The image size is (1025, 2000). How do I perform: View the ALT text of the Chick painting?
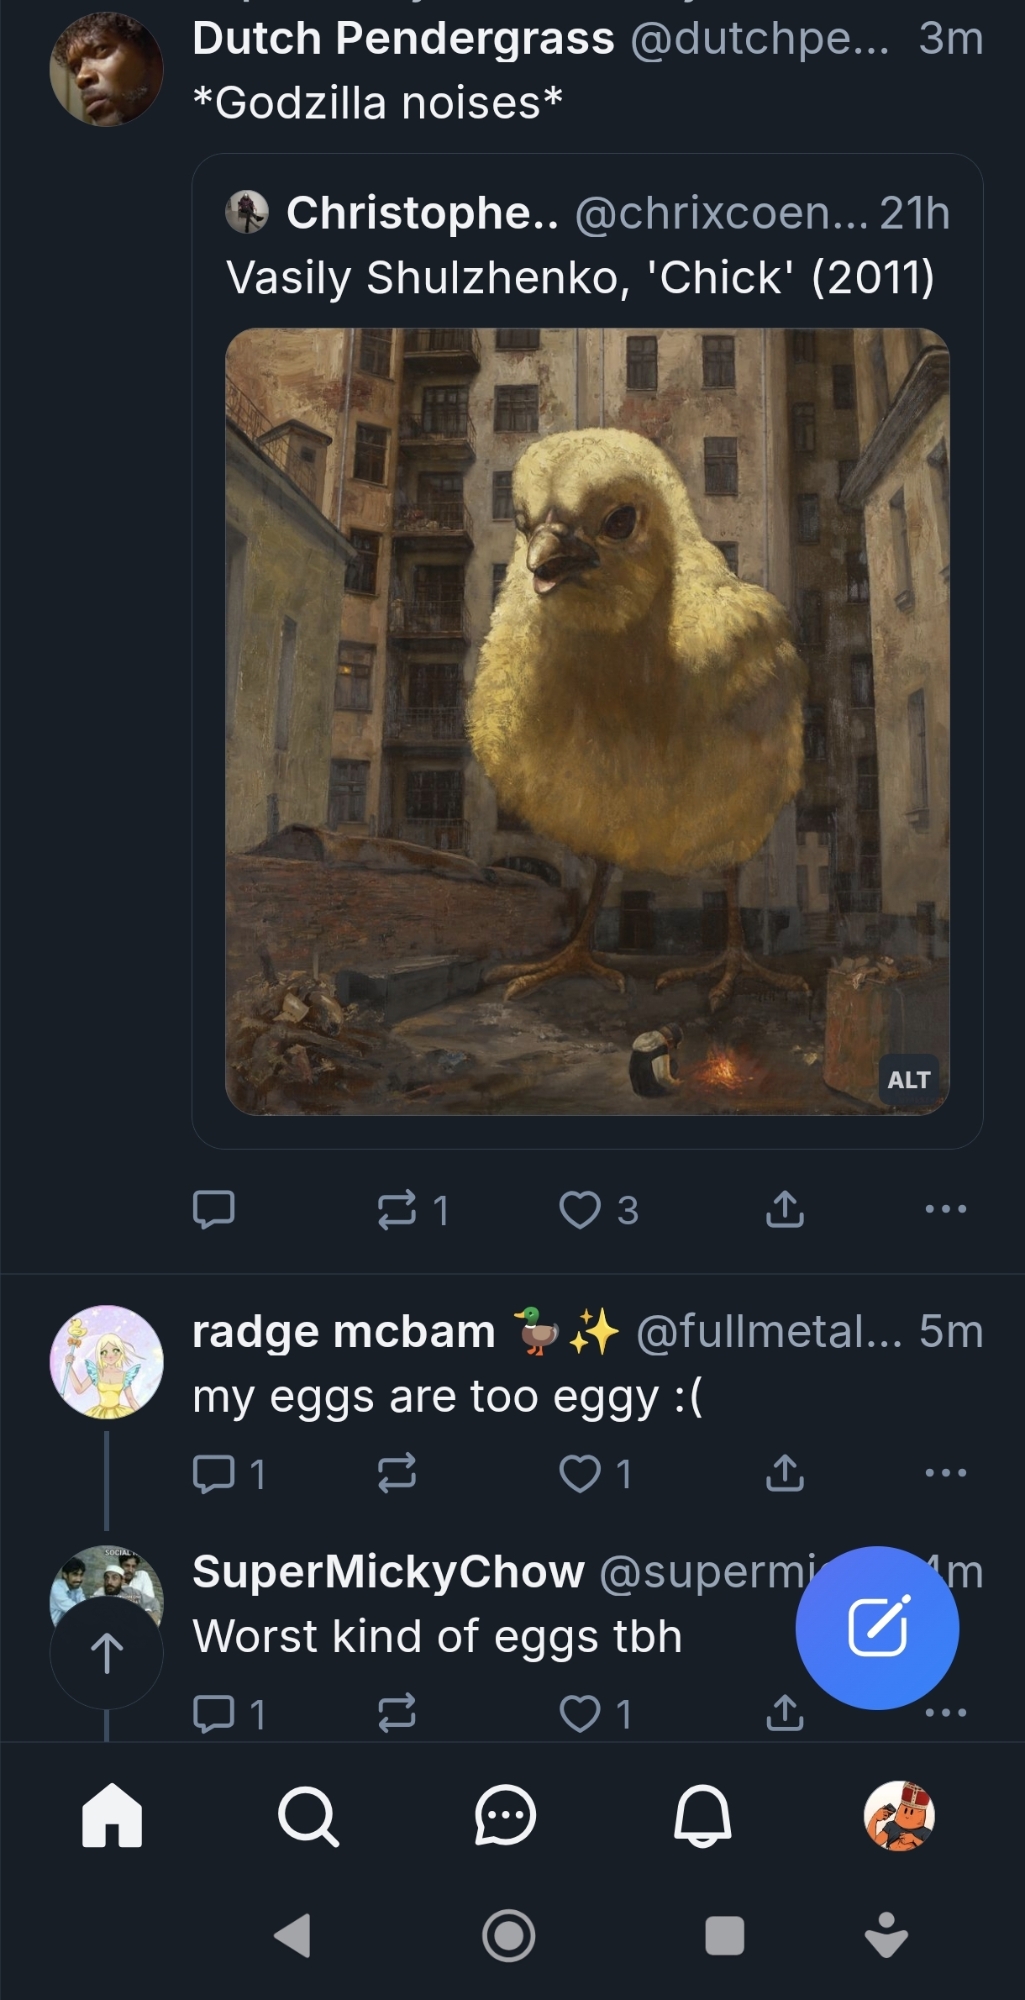tap(908, 1080)
